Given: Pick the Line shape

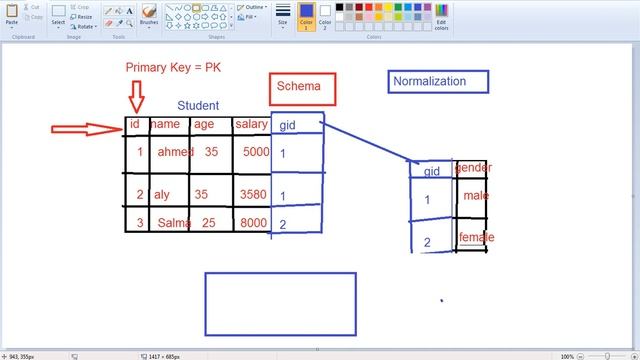Looking at the screenshot, I should tap(169, 8).
